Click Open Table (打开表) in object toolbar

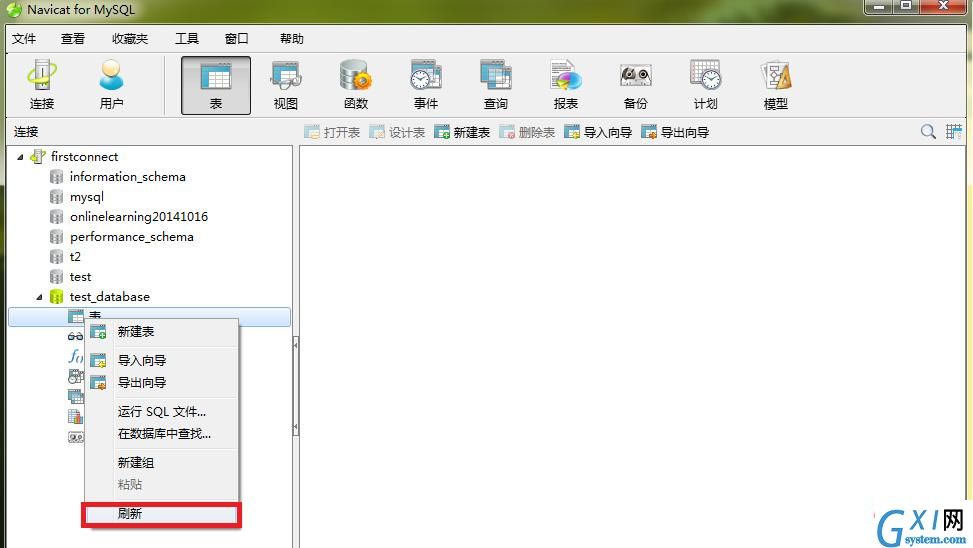click(x=332, y=132)
